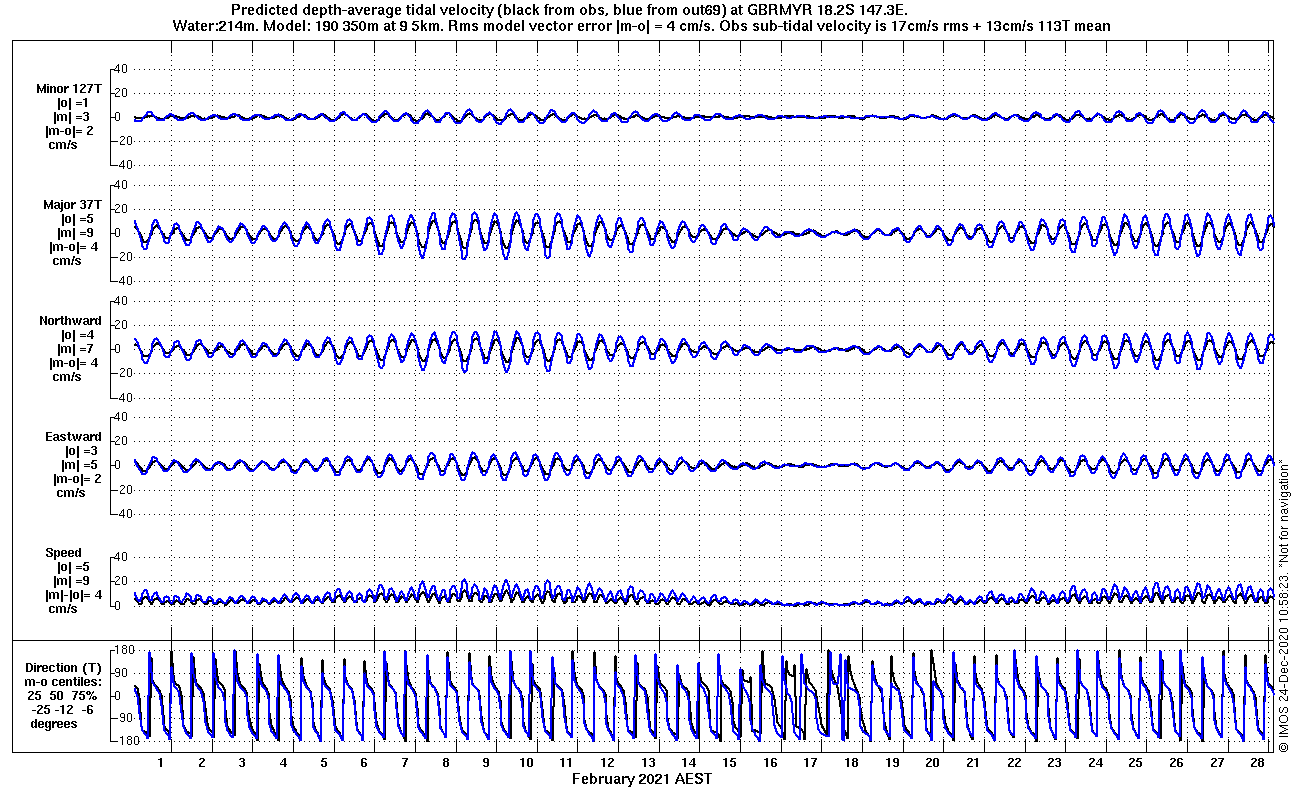1300x800 pixels.
Task: Click '|m| =5' under Eastward
Action: tap(79, 465)
